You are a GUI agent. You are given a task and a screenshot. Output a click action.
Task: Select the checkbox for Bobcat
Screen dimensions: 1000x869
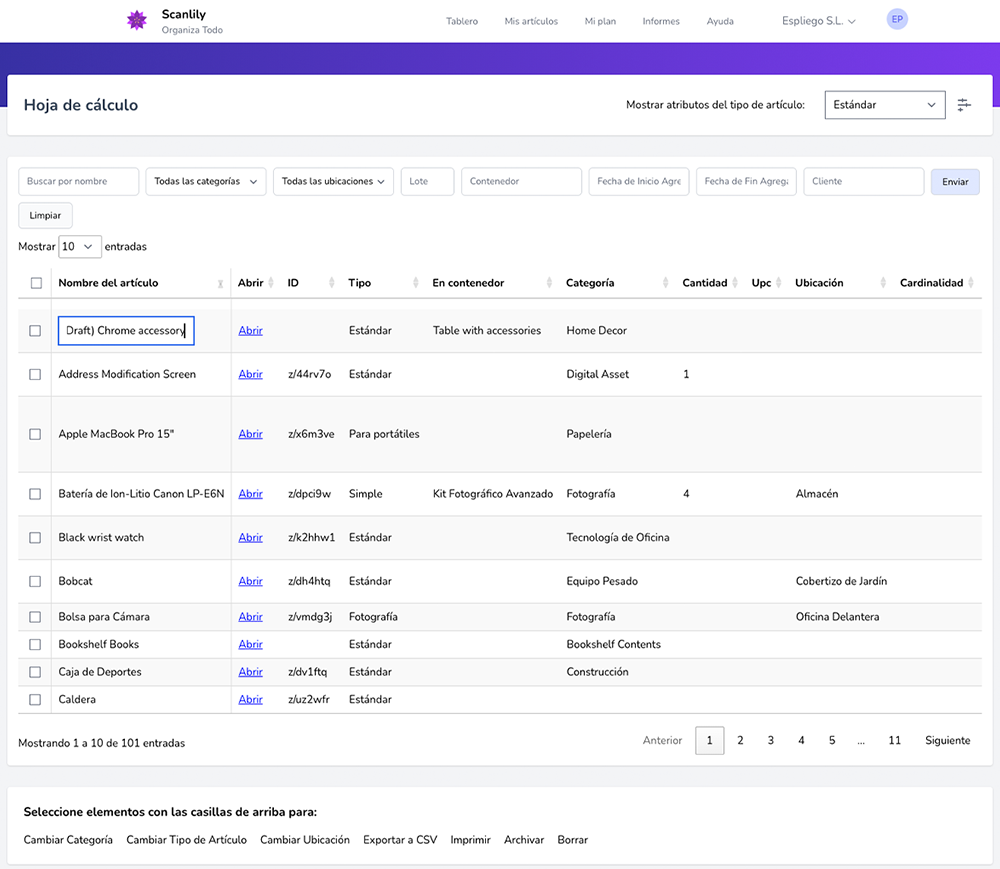pyautogui.click(x=35, y=581)
